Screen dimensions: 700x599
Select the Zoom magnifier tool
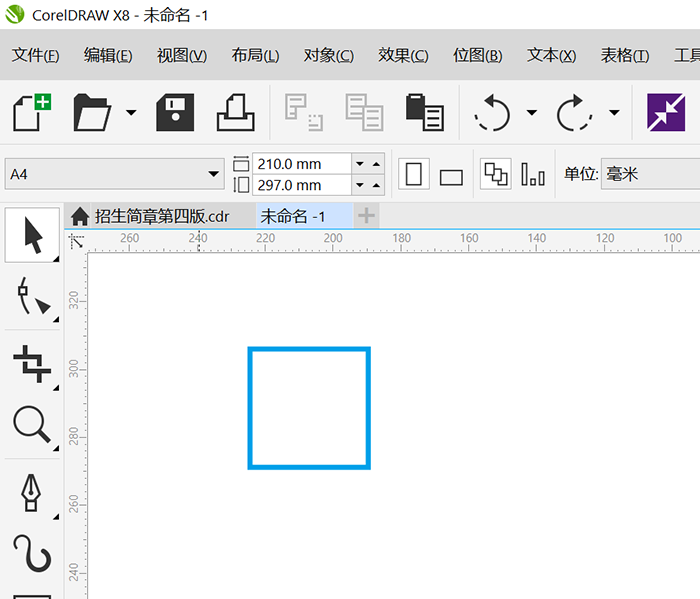coord(33,425)
